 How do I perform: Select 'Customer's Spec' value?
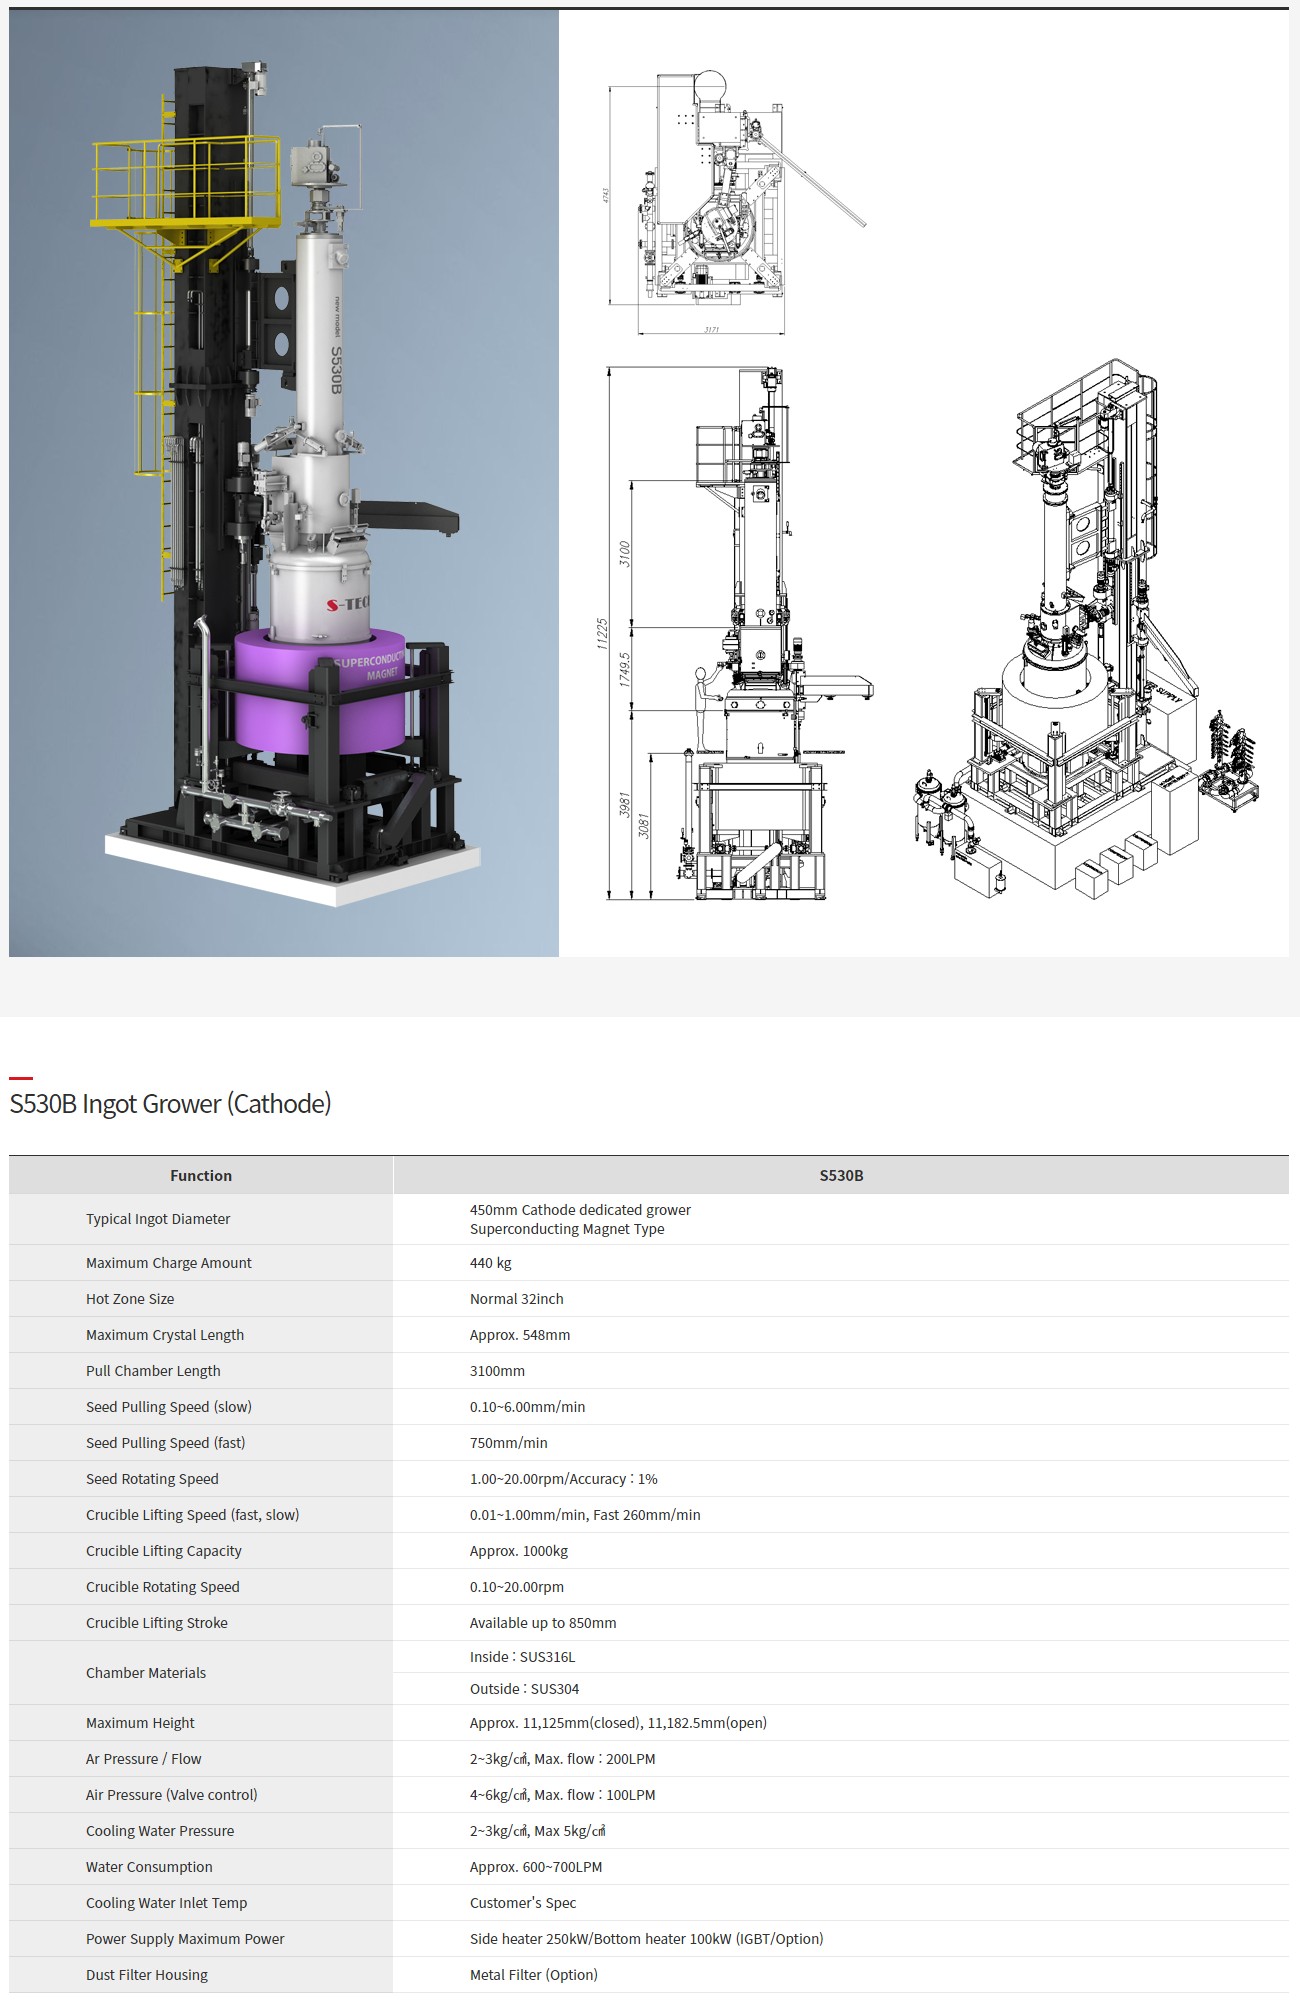point(523,1903)
